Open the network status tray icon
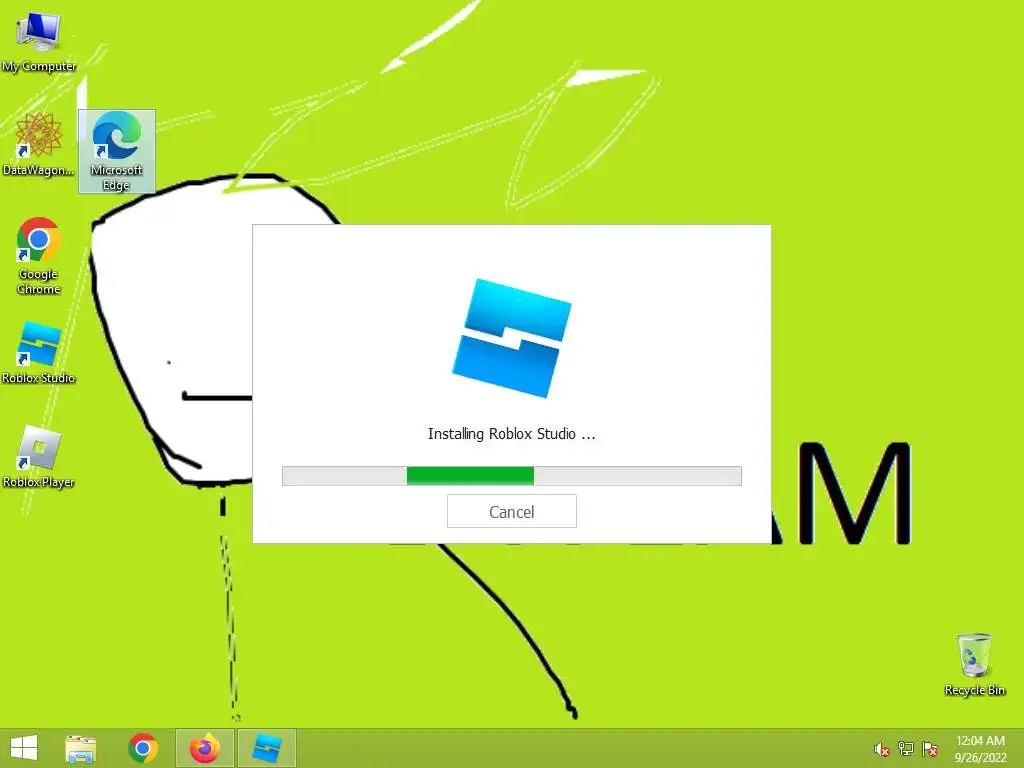The width and height of the screenshot is (1024, 768). pyautogui.click(x=905, y=749)
